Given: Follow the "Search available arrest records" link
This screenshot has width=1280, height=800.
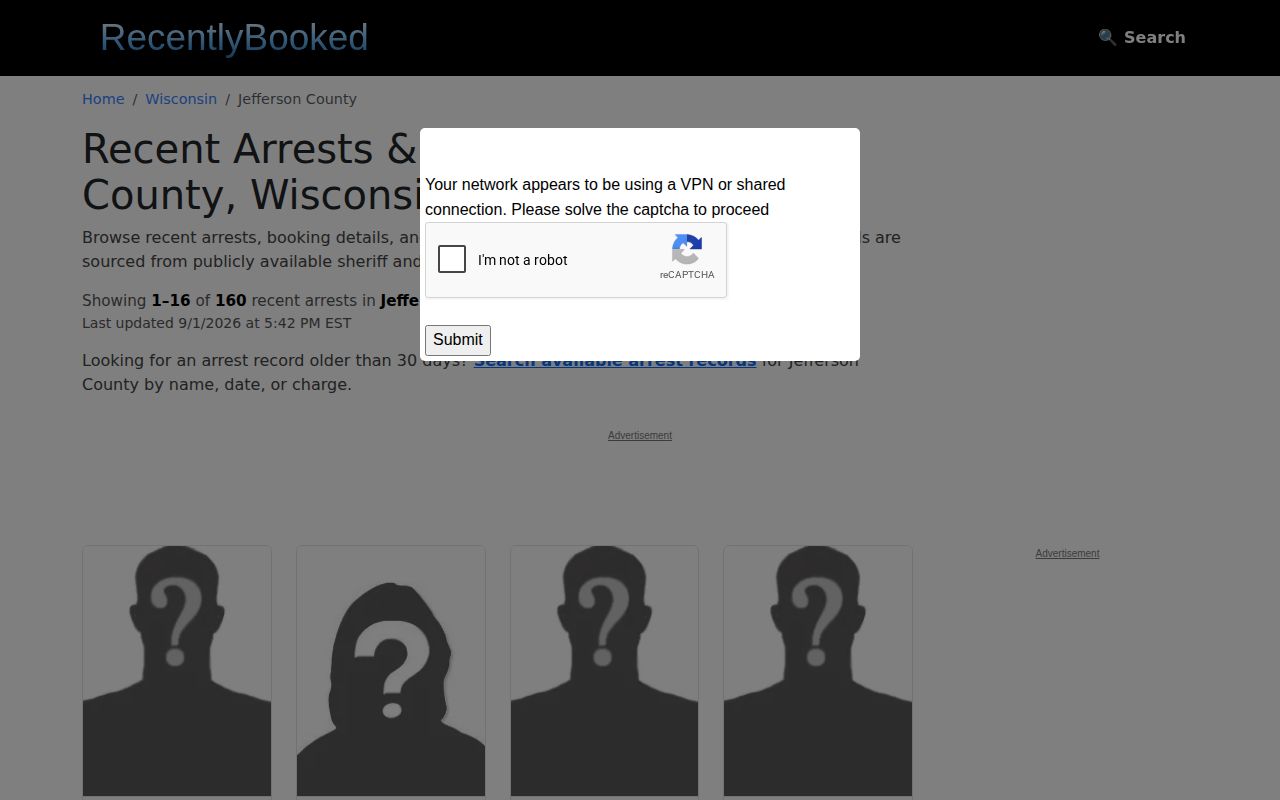Looking at the screenshot, I should pyautogui.click(x=615, y=362).
